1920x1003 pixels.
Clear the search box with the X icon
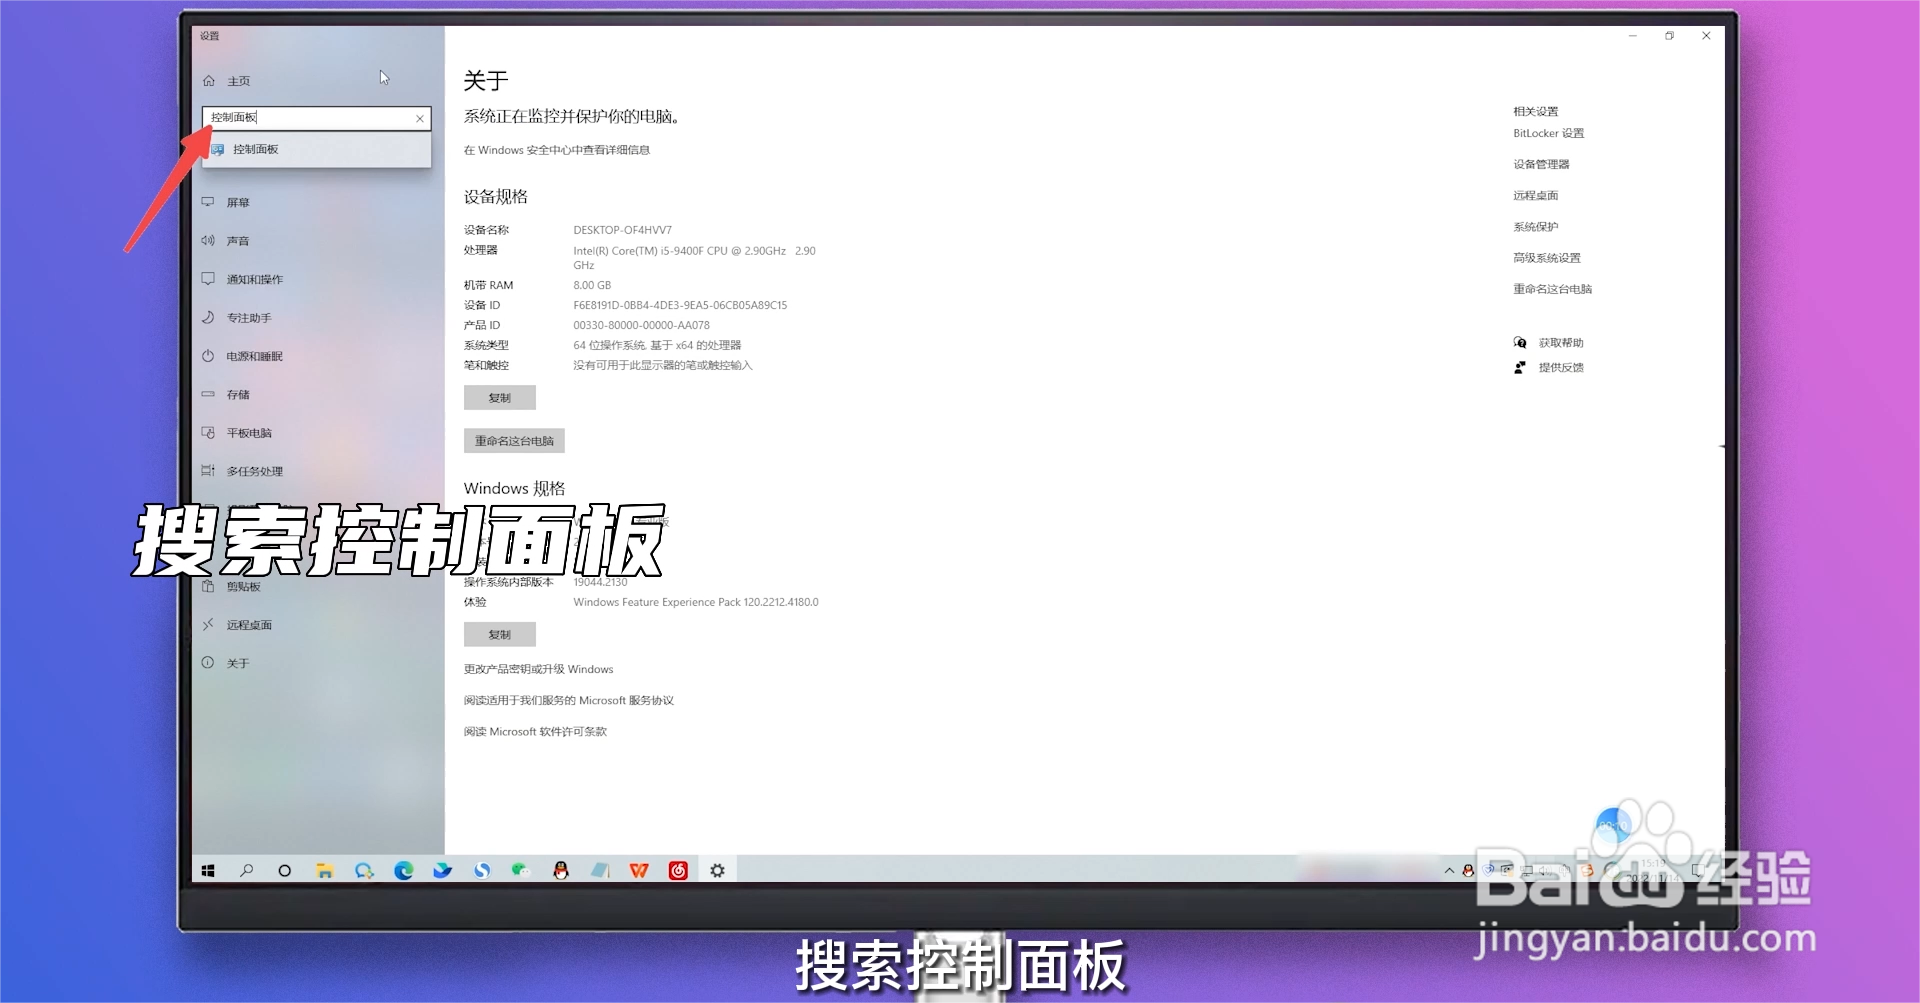tap(420, 118)
